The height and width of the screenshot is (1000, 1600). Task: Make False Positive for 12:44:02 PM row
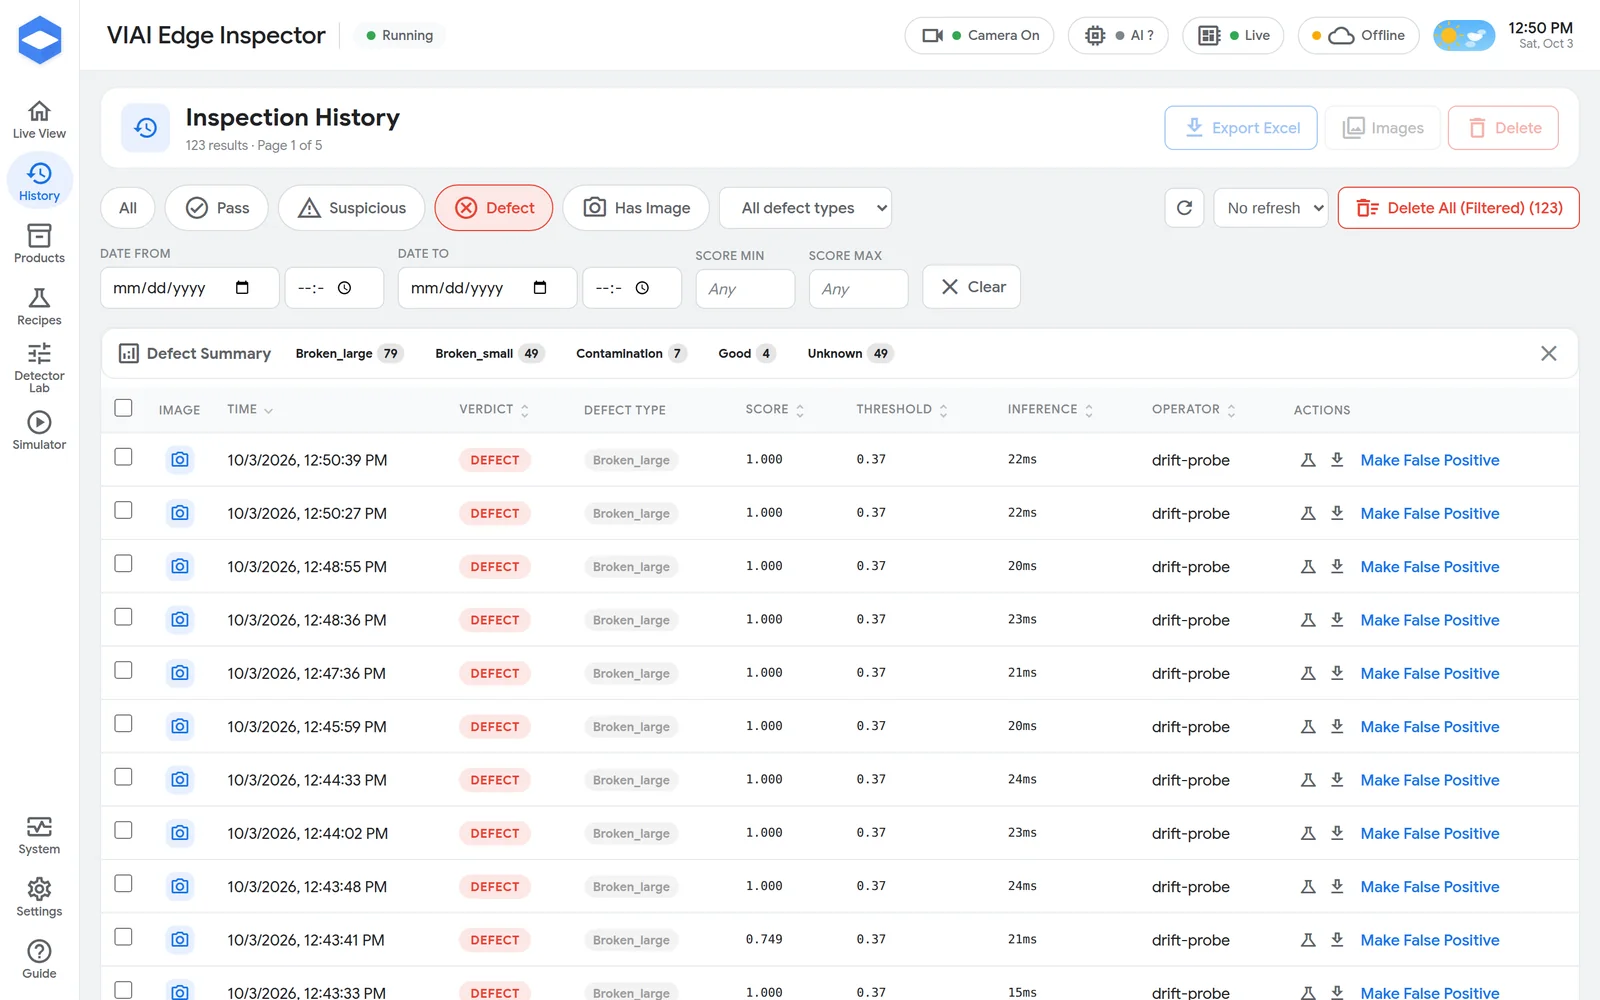[x=1430, y=834]
